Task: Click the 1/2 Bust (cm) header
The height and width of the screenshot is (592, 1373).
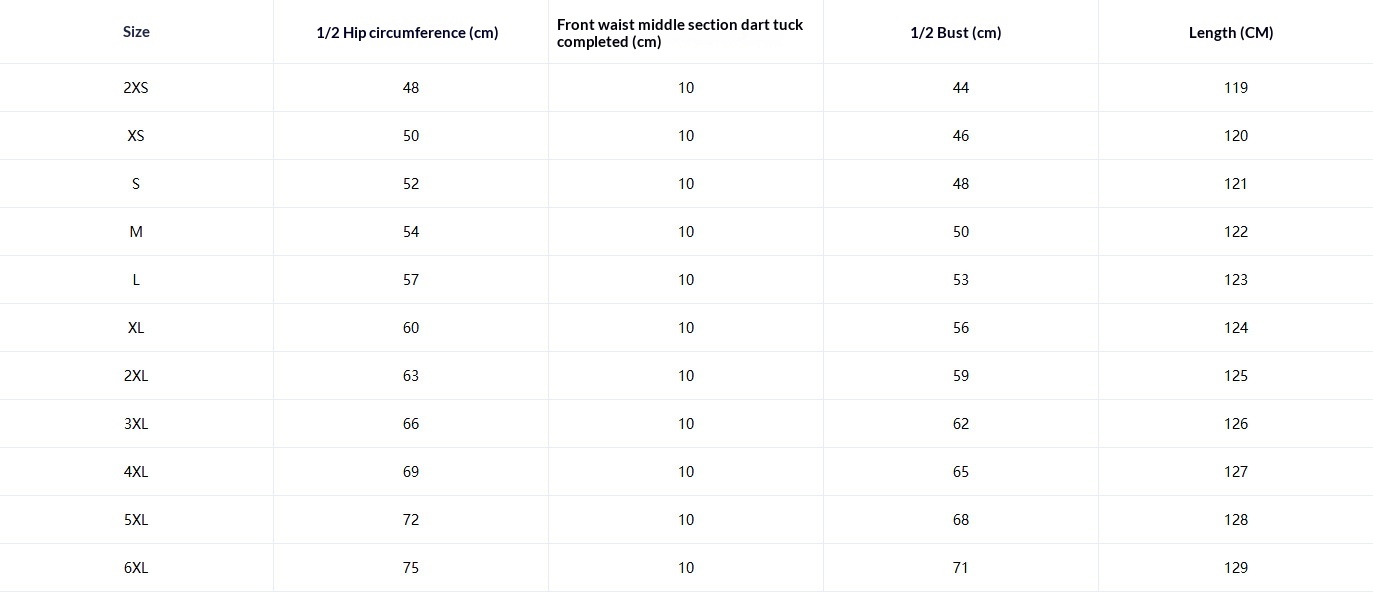Action: coord(955,33)
